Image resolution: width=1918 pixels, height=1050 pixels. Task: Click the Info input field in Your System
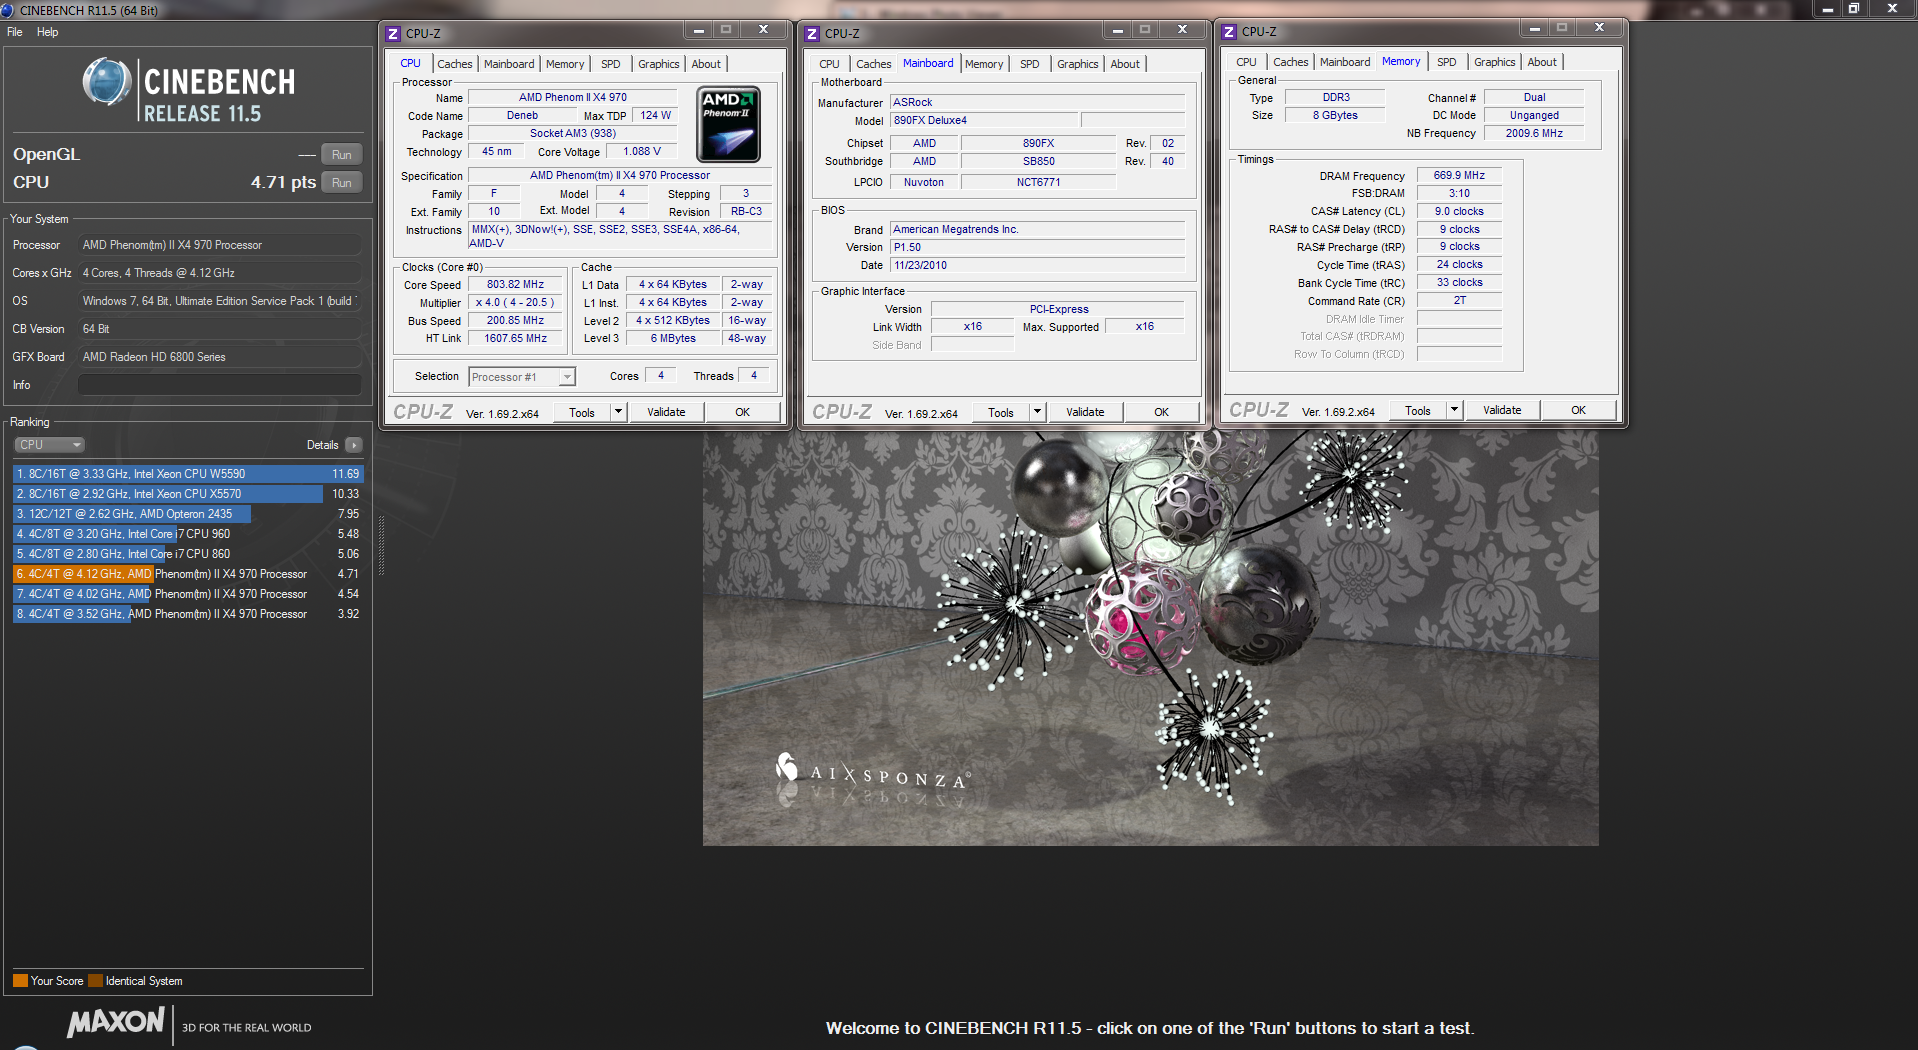[x=220, y=385]
